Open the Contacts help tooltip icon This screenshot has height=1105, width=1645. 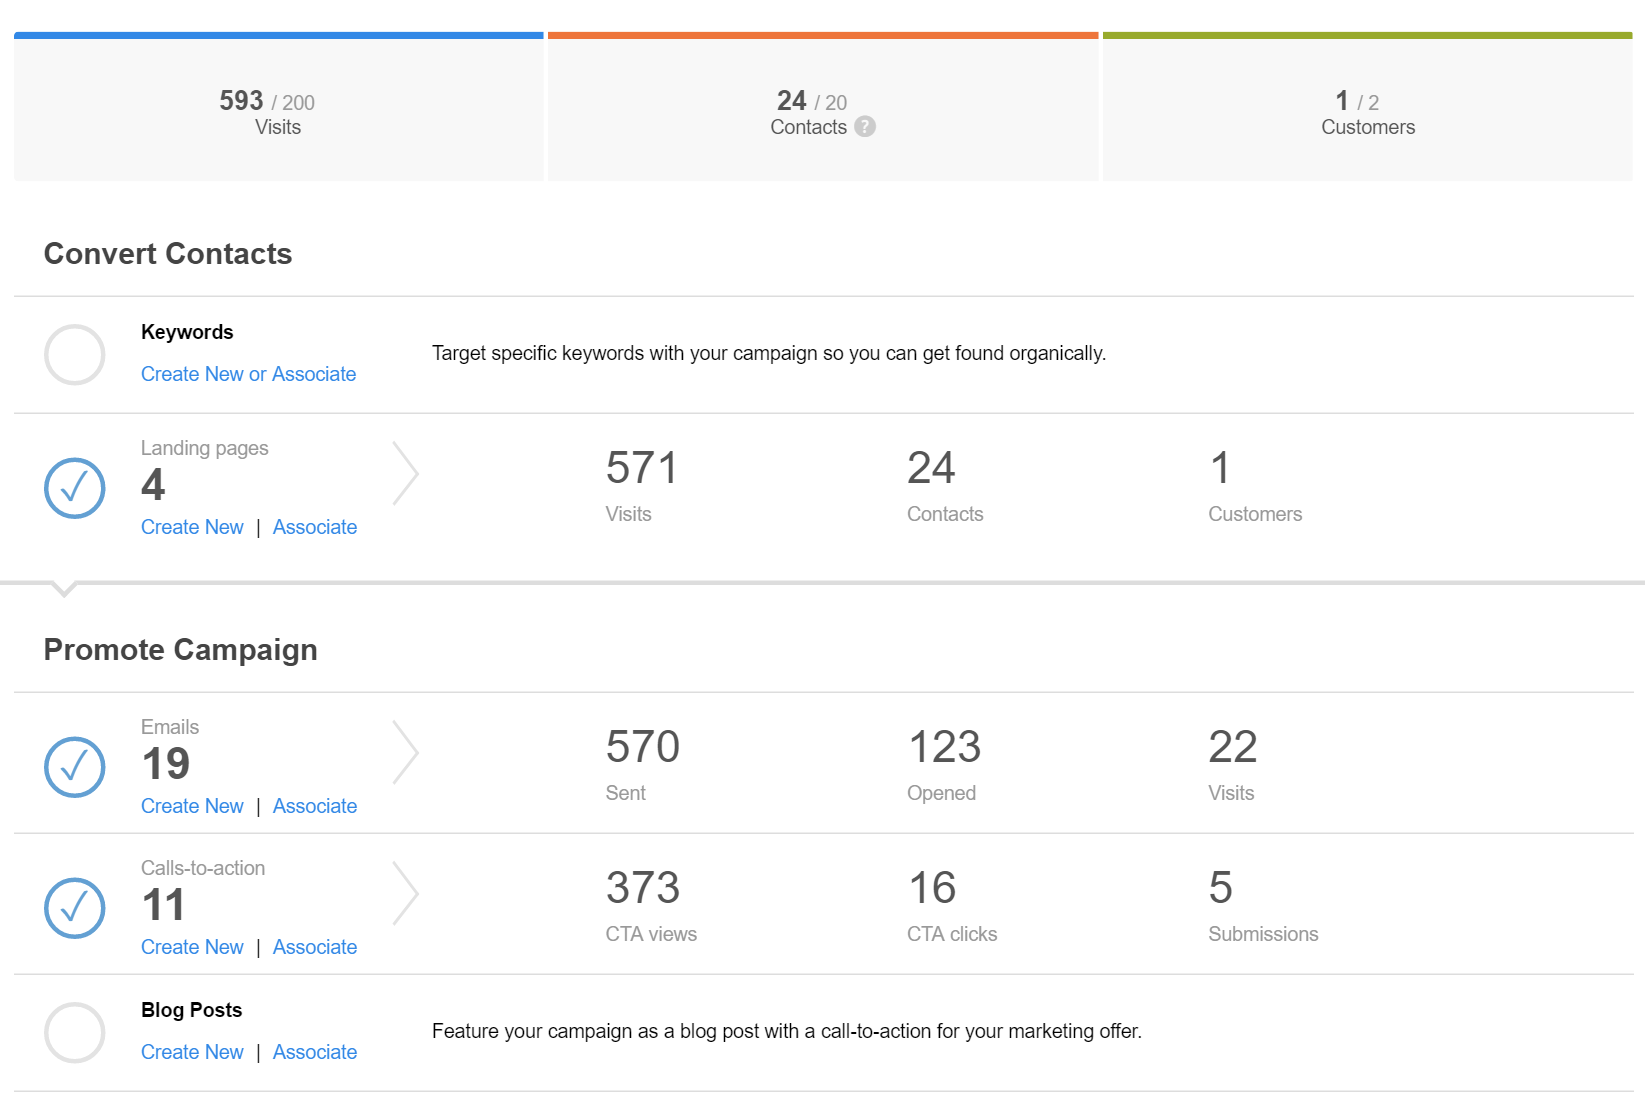click(865, 127)
